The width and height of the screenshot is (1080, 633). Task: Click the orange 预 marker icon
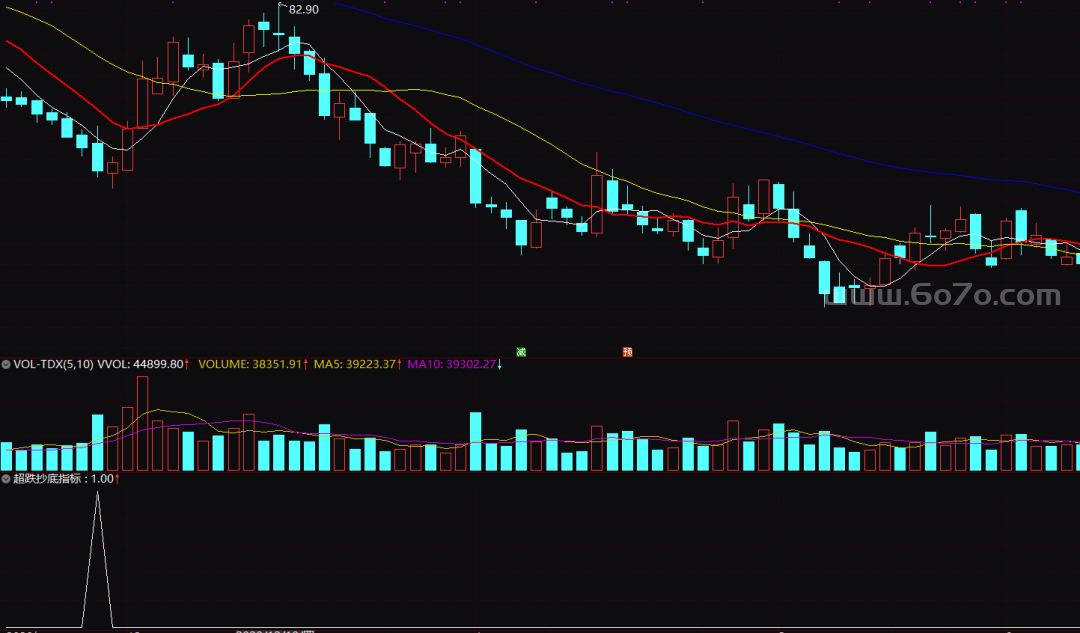(x=628, y=352)
